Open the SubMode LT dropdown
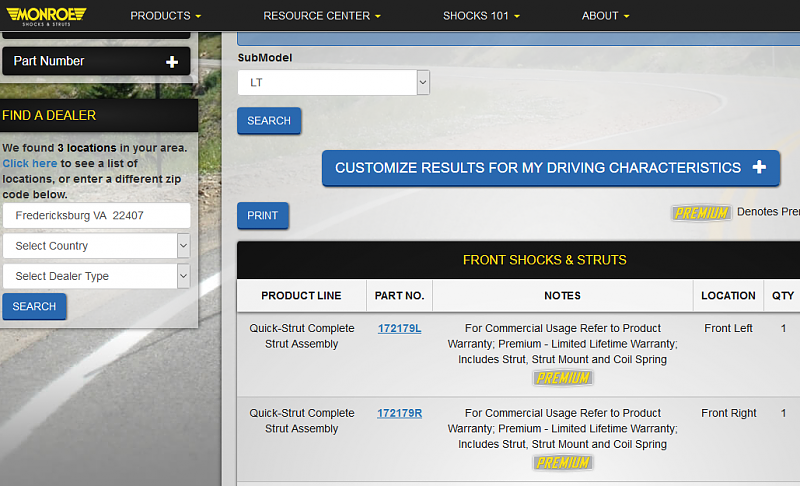Image resolution: width=800 pixels, height=486 pixels. pyautogui.click(x=333, y=83)
